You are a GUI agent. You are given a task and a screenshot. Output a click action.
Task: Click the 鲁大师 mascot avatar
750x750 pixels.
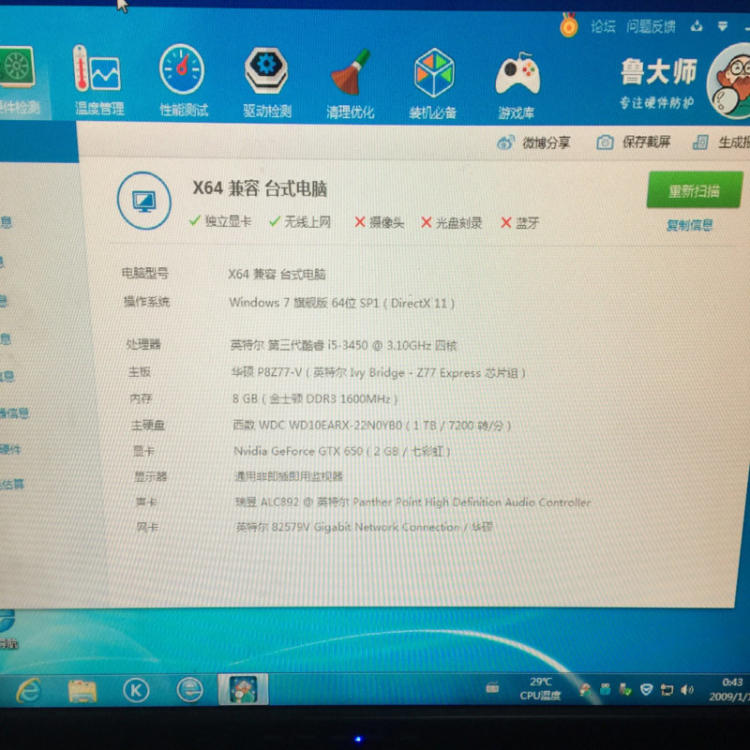click(x=730, y=80)
